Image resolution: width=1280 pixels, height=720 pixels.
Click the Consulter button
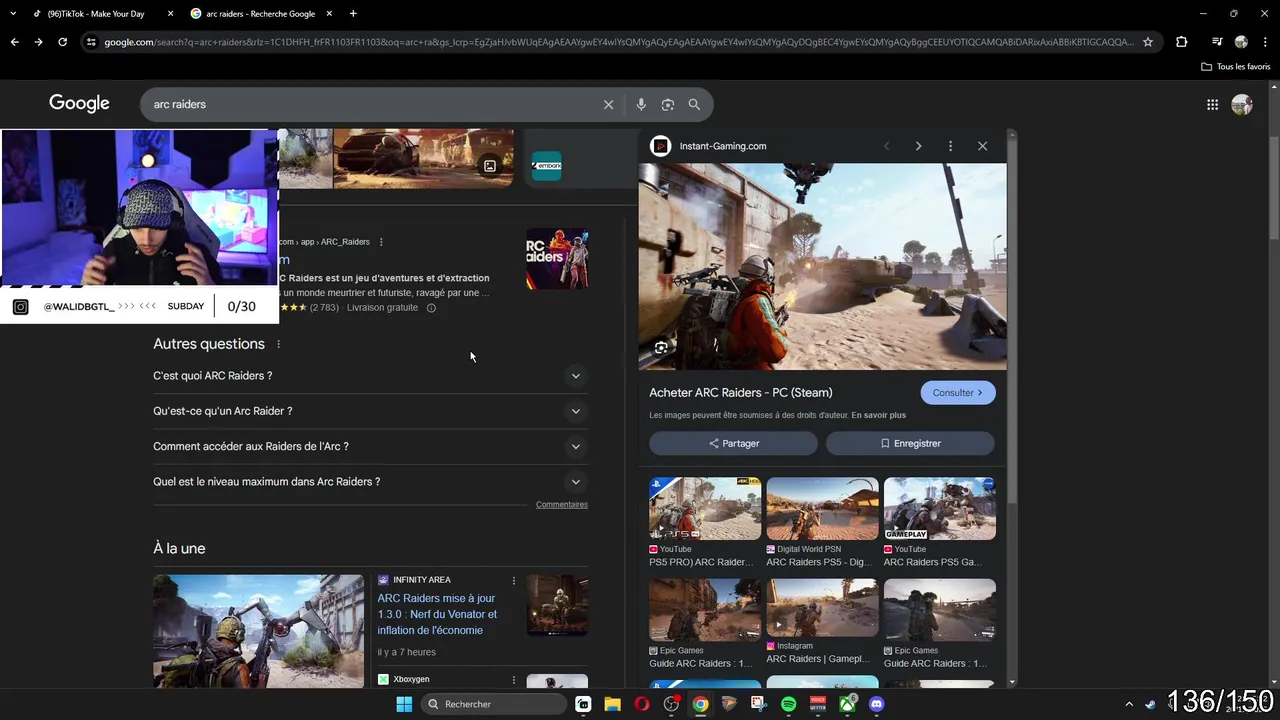pos(958,393)
